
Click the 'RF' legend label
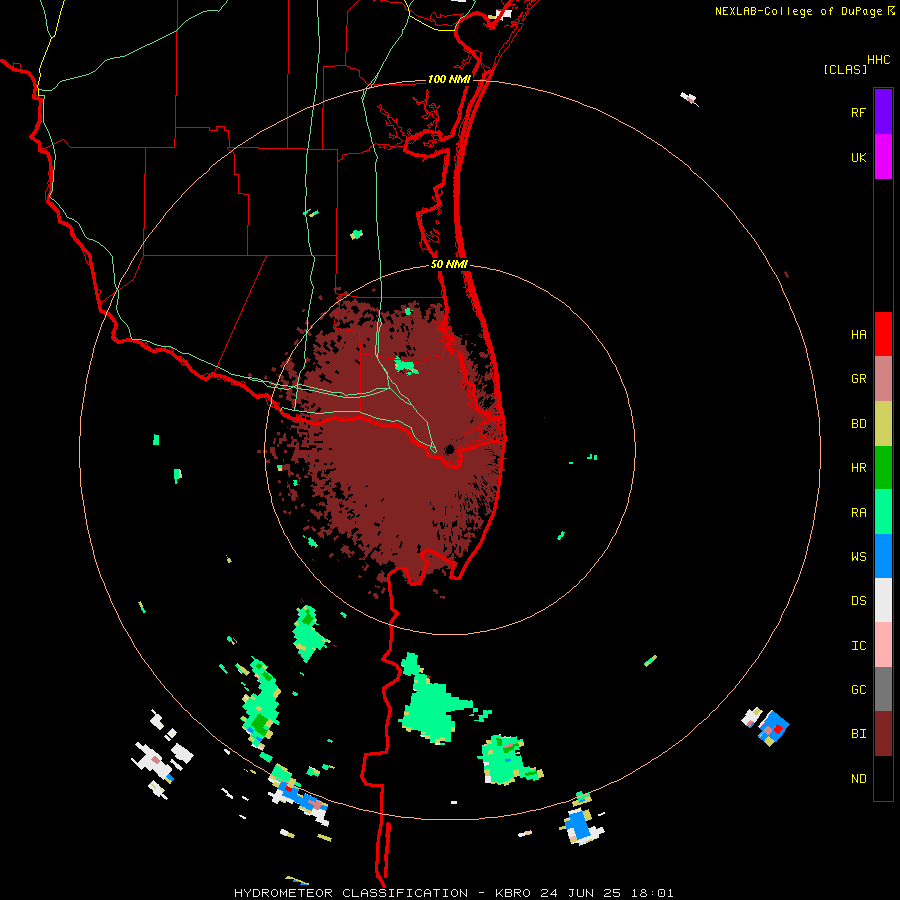pyautogui.click(x=858, y=112)
